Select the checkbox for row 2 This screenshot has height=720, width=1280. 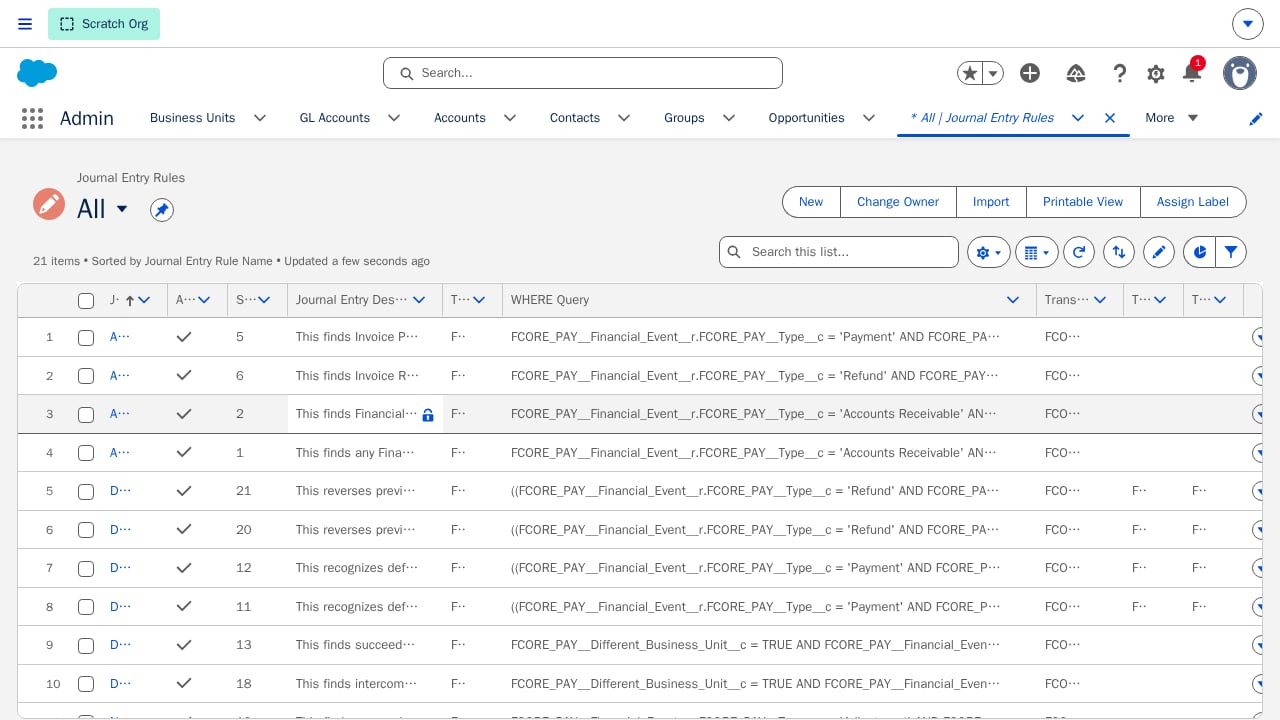(86, 376)
